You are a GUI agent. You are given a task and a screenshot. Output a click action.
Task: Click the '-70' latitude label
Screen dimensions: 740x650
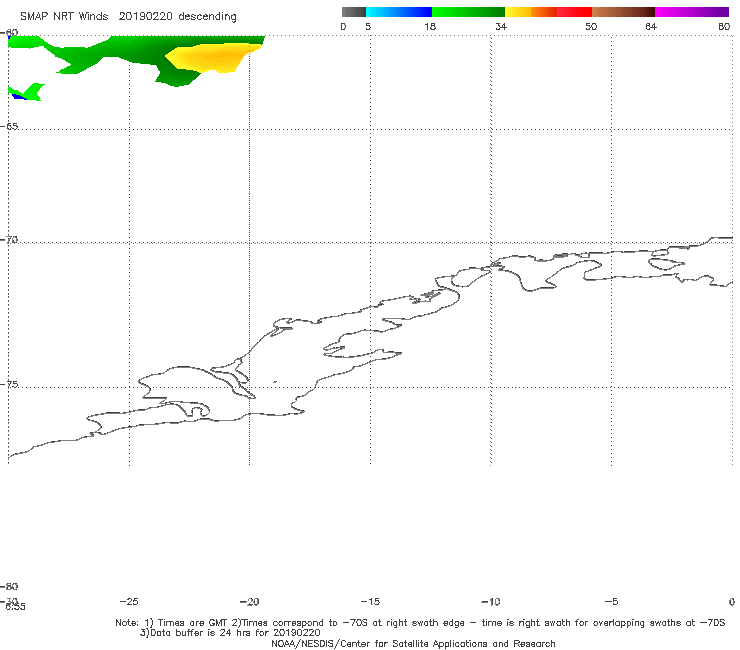pyautogui.click(x=9, y=240)
